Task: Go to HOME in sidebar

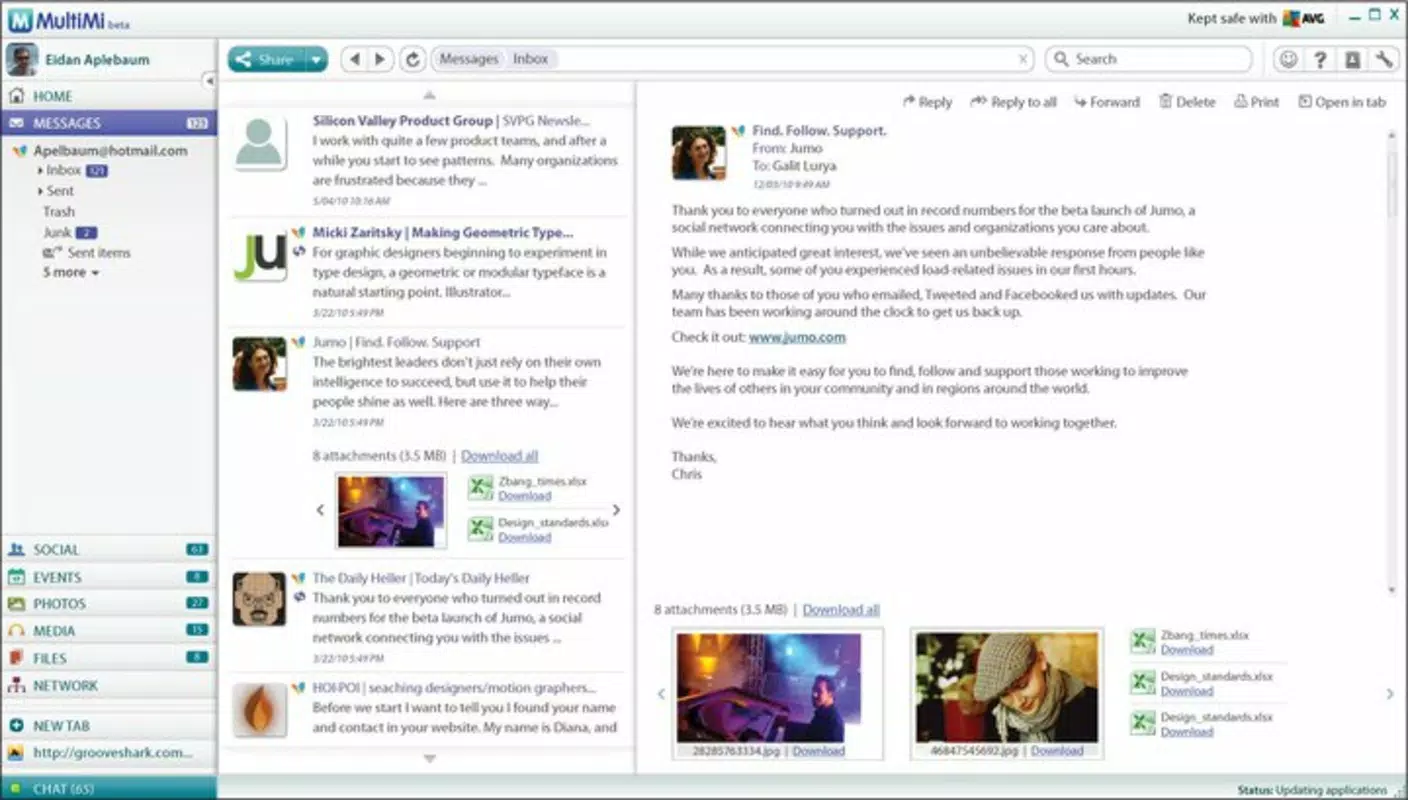Action: [x=108, y=96]
